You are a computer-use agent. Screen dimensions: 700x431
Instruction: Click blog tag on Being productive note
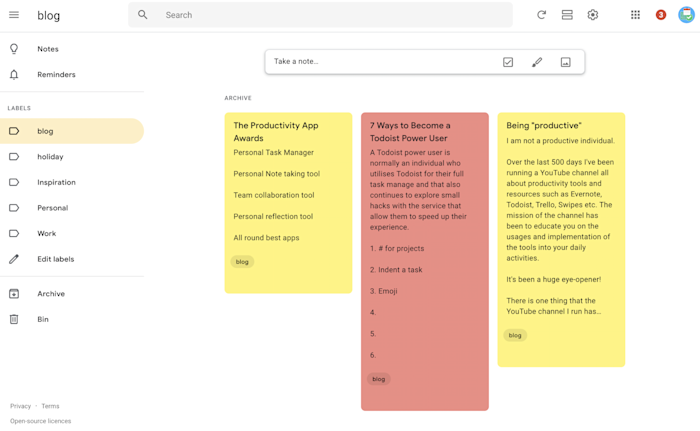pyautogui.click(x=515, y=335)
